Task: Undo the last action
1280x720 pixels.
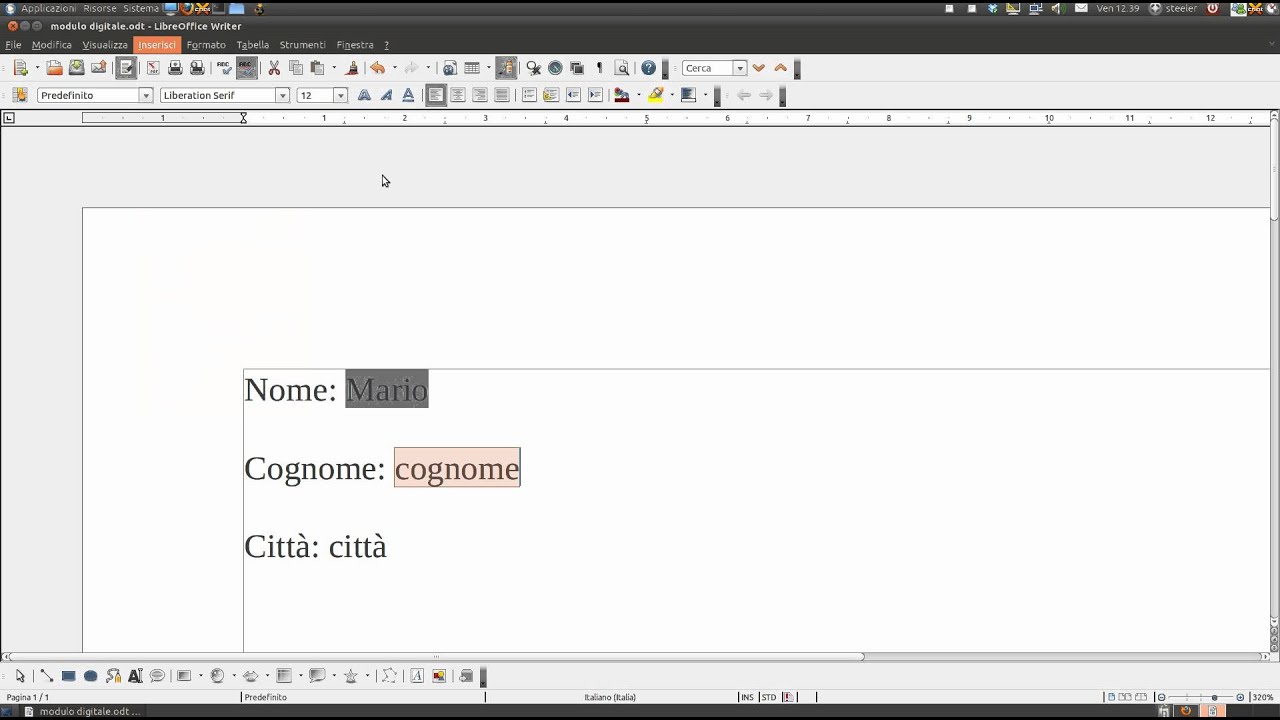Action: tap(378, 68)
